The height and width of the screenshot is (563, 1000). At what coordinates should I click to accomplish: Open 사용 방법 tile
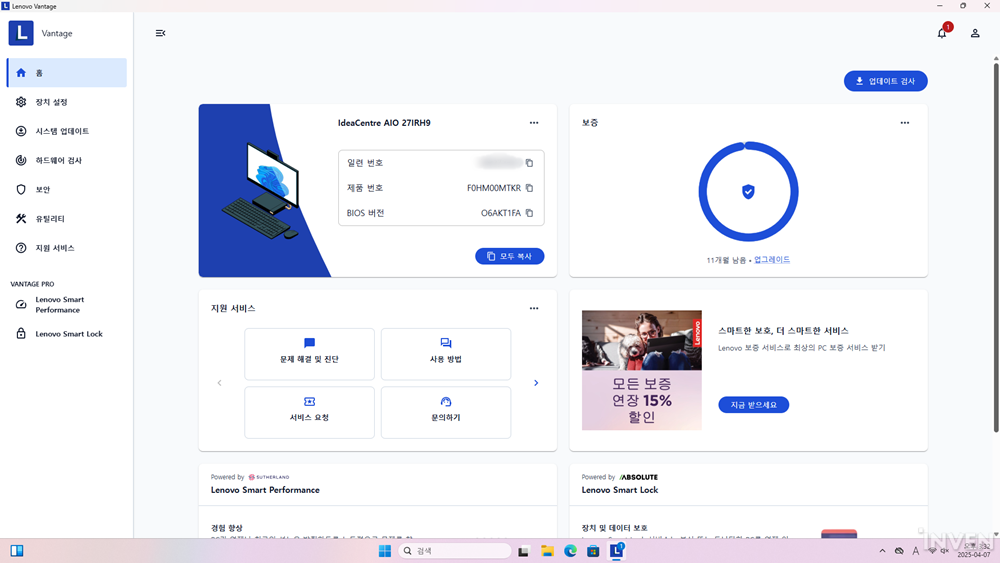pos(446,354)
